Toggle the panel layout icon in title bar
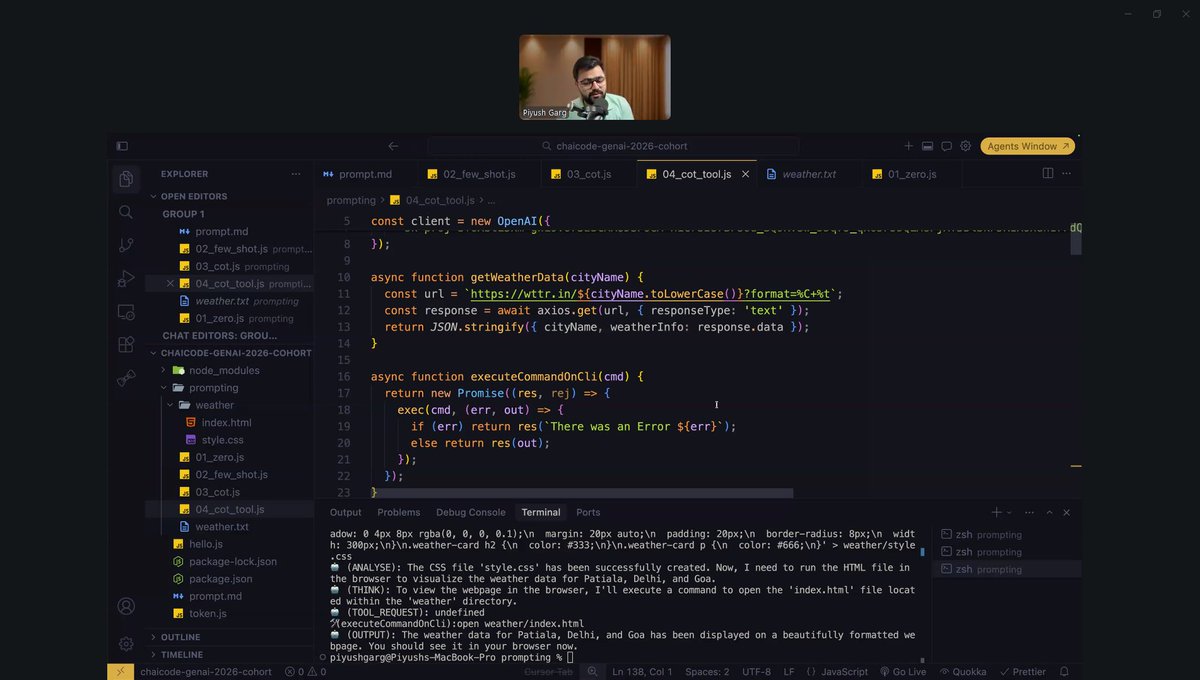 927,146
